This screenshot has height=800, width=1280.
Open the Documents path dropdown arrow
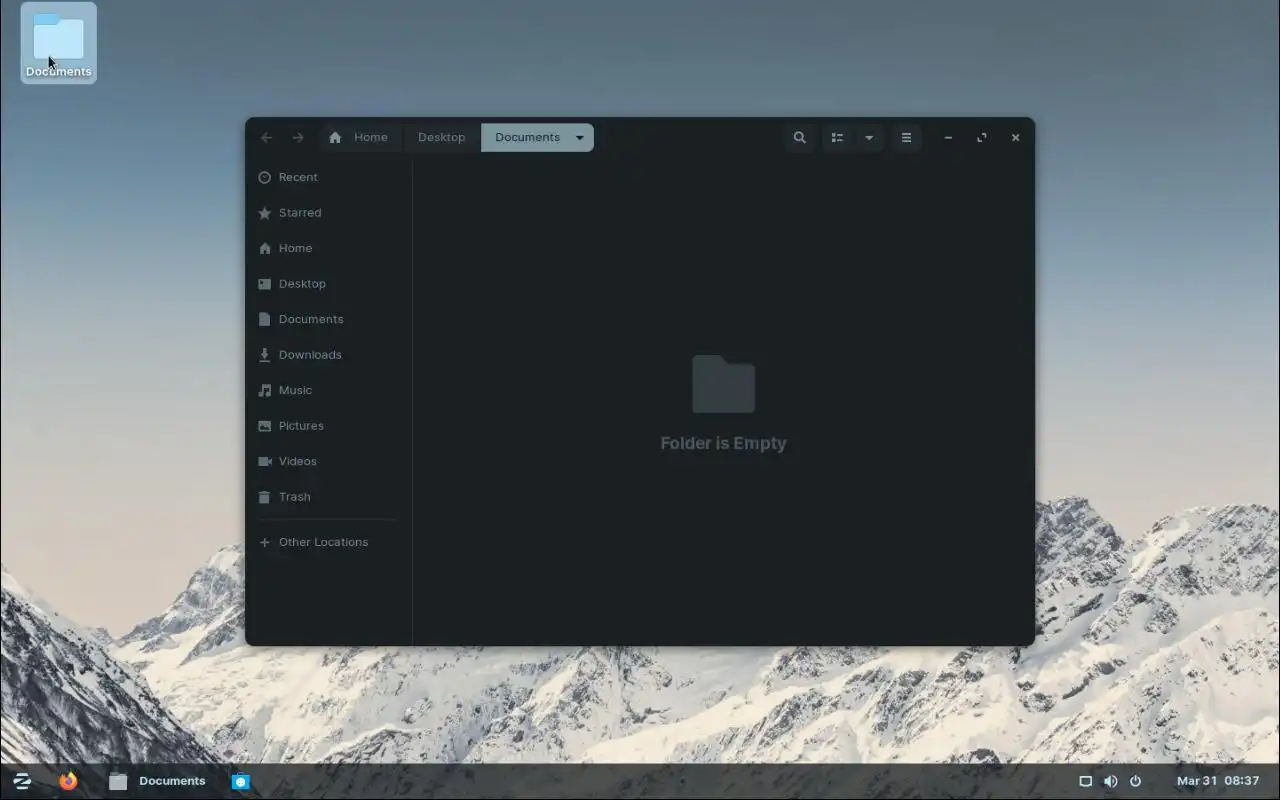[x=579, y=138]
